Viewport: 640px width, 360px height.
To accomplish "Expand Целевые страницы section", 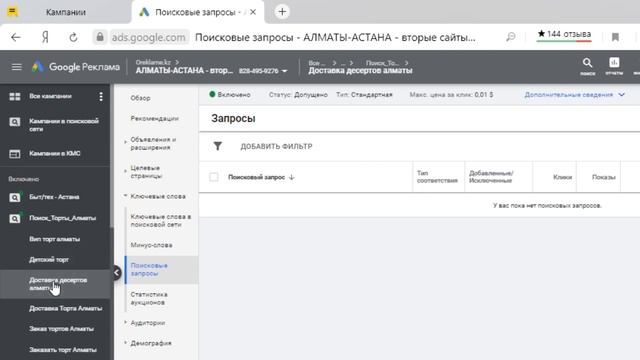I will (x=125, y=171).
